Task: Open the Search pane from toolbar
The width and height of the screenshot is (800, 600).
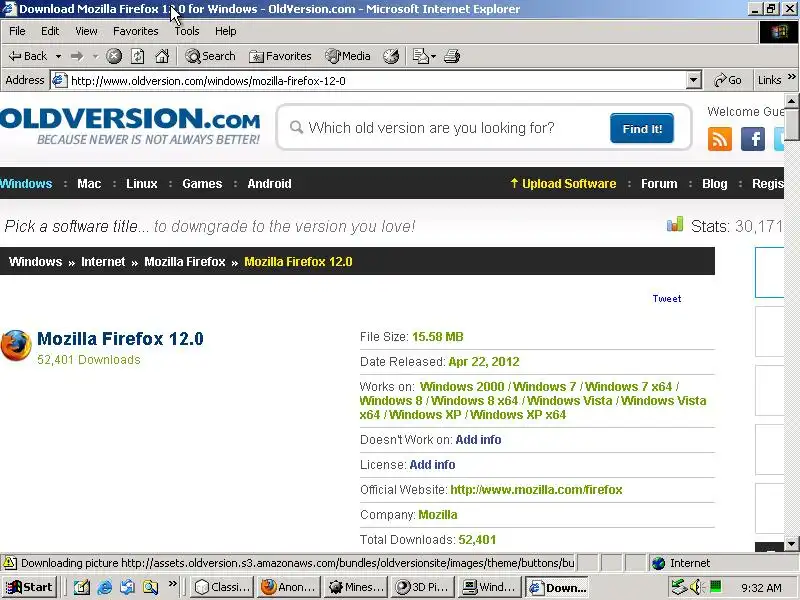Action: pos(210,56)
